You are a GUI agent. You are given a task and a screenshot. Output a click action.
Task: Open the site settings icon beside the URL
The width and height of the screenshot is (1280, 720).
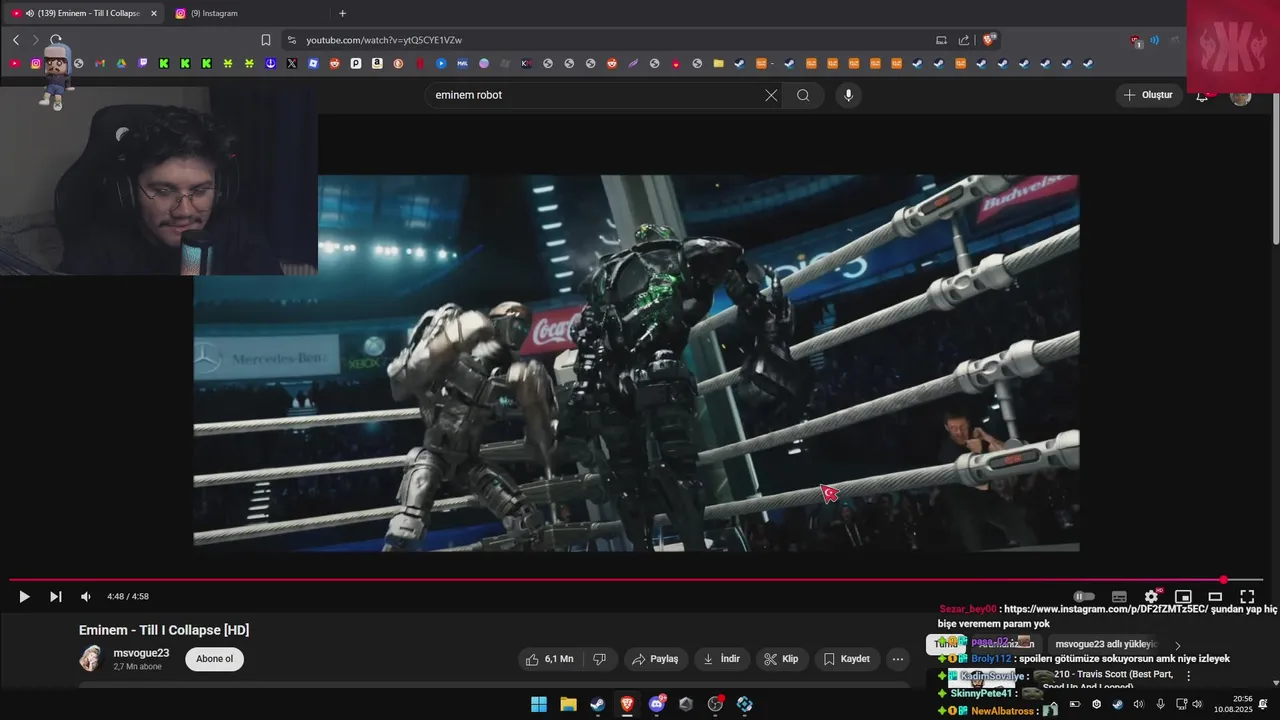[x=292, y=40]
